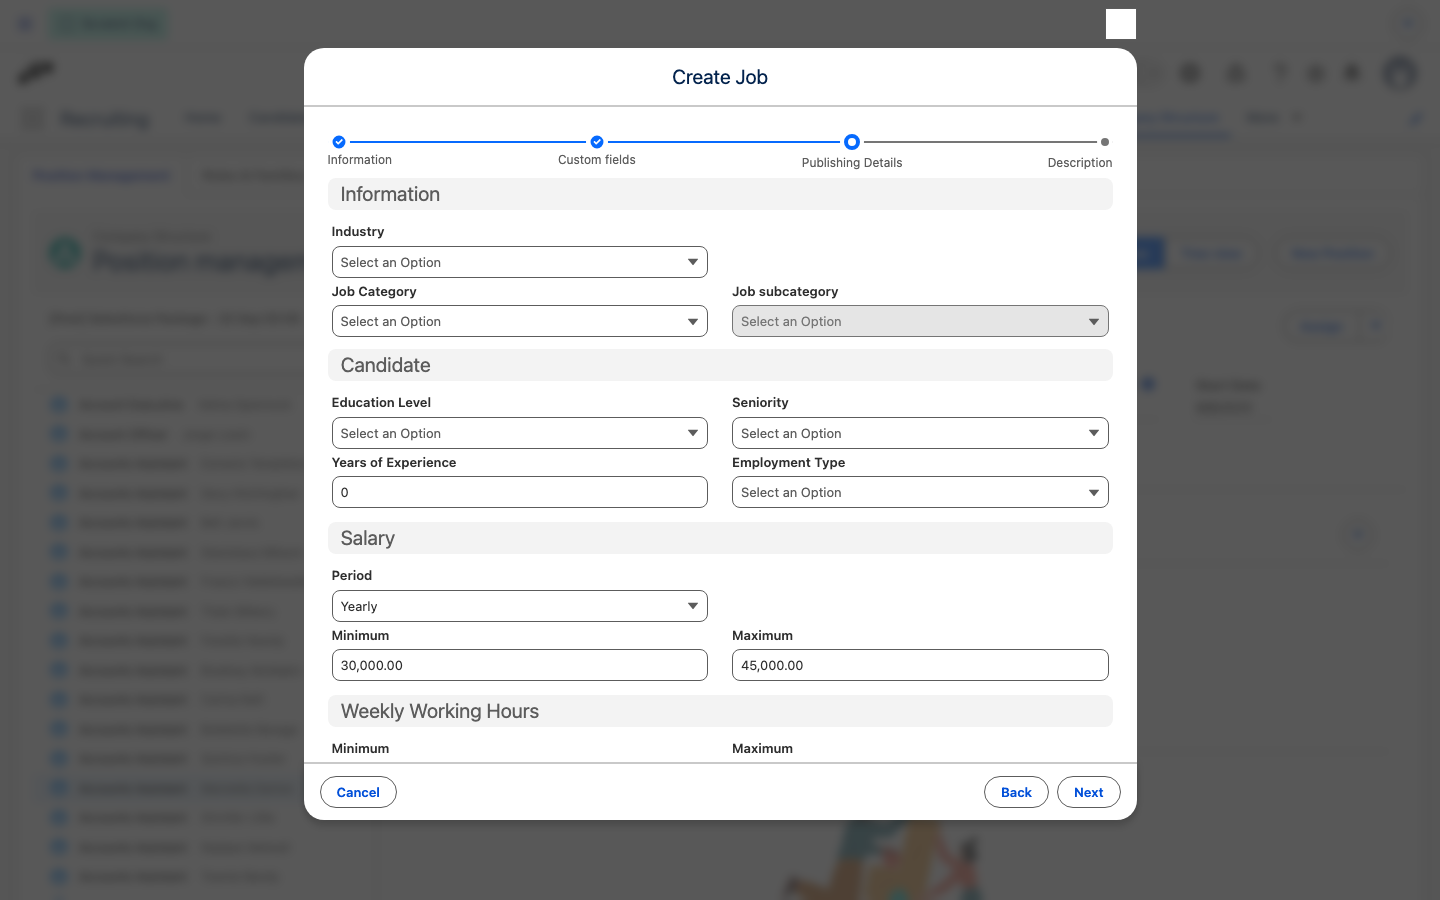The image size is (1440, 900).
Task: Open the Employment Type dropdown
Action: click(x=920, y=492)
